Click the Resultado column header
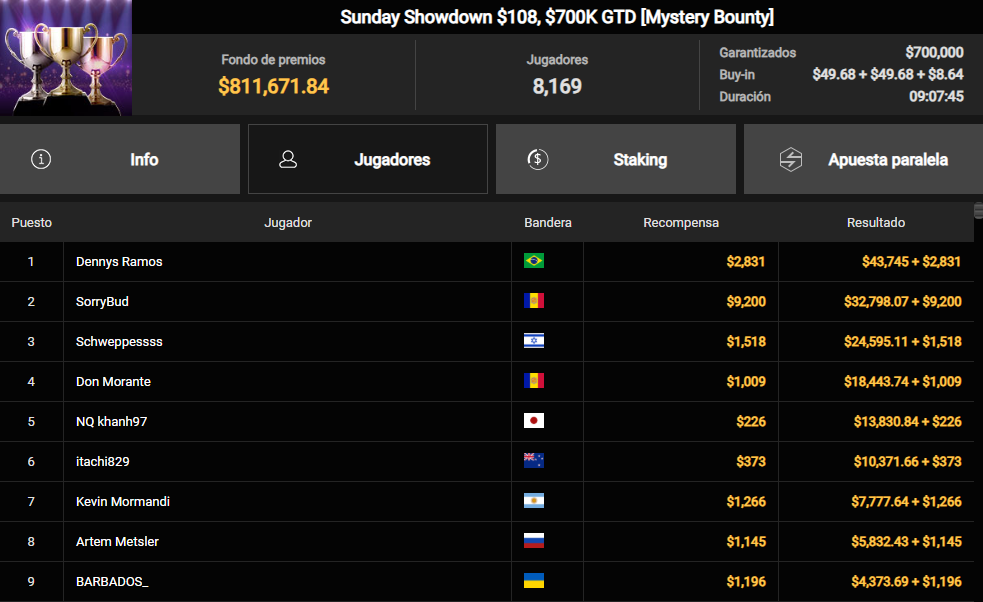The height and width of the screenshot is (602, 983). [x=876, y=223]
